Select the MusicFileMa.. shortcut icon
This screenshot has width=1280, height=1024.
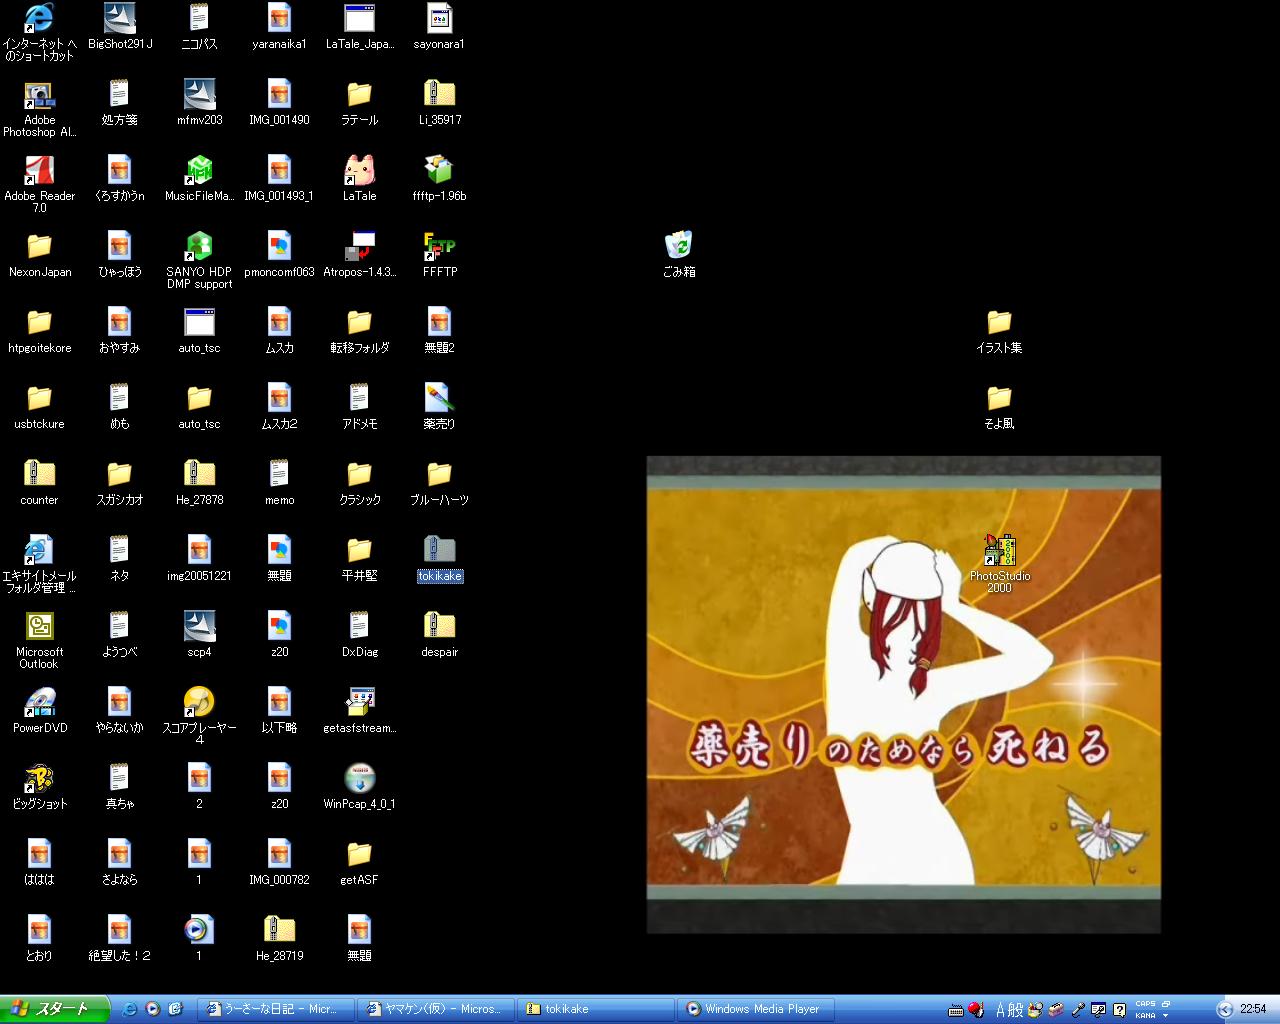(199, 178)
